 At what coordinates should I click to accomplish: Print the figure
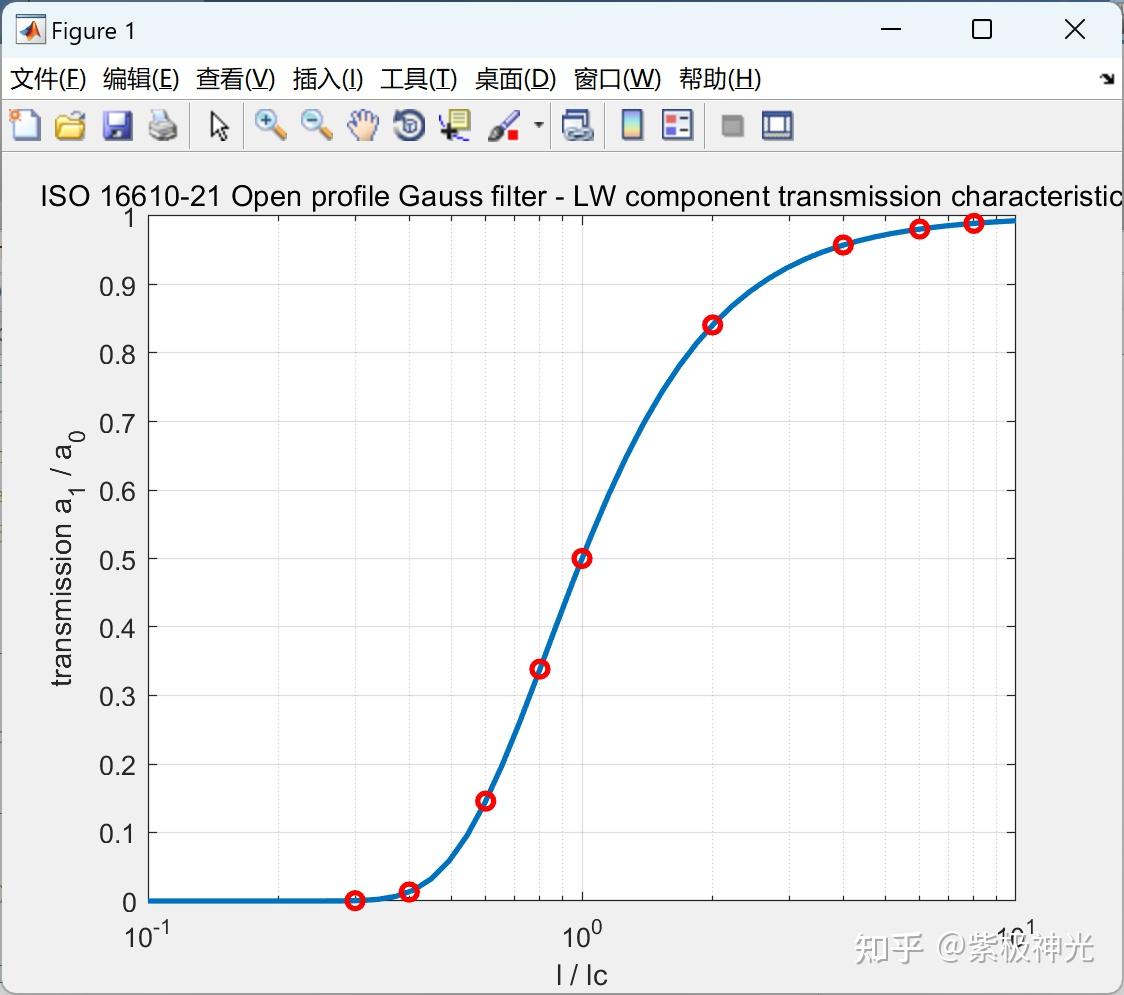(x=163, y=125)
